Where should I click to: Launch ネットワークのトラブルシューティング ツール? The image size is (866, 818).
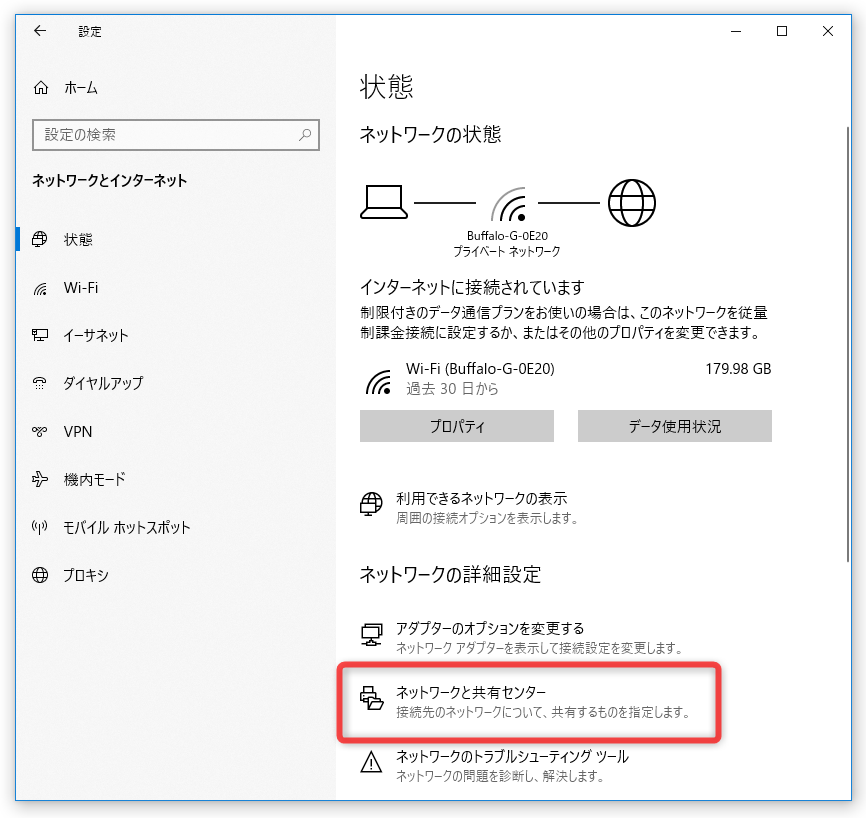(512, 756)
